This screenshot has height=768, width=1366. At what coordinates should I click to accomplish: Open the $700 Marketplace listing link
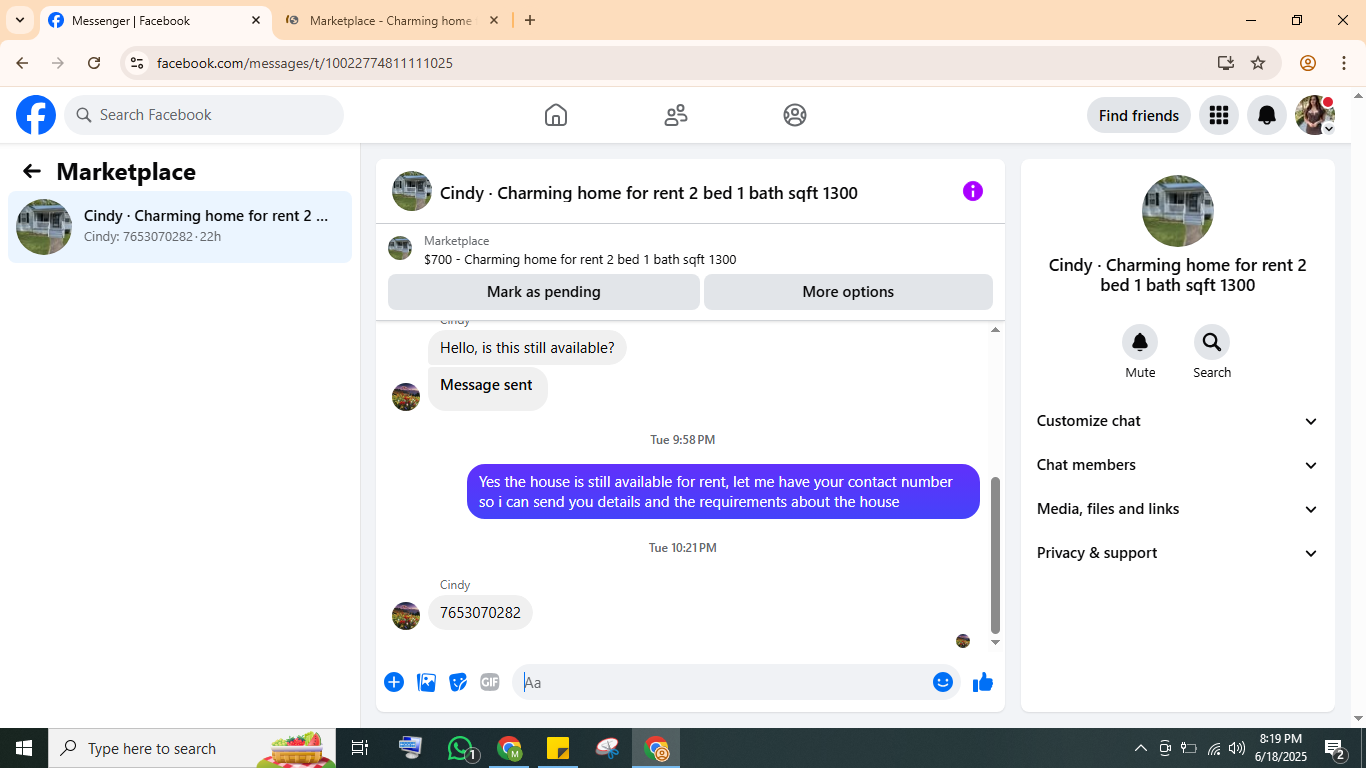[580, 260]
